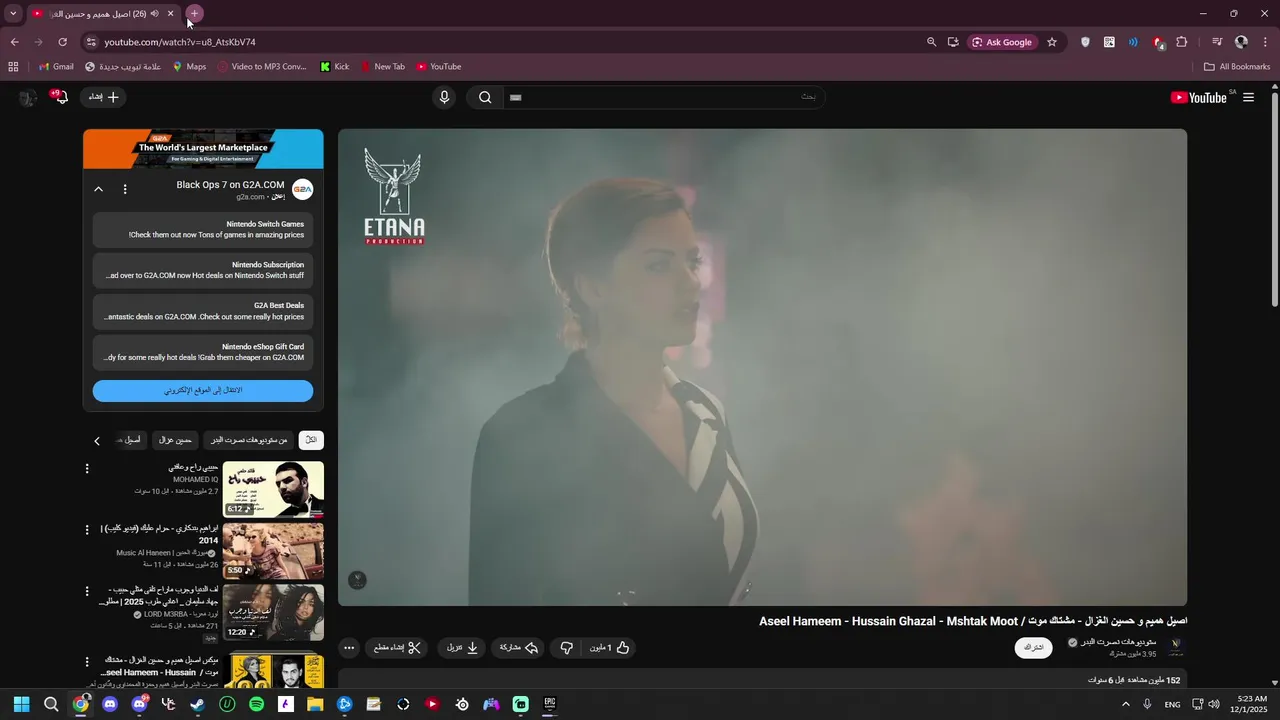Open the shield extension icon

pyautogui.click(x=1085, y=42)
